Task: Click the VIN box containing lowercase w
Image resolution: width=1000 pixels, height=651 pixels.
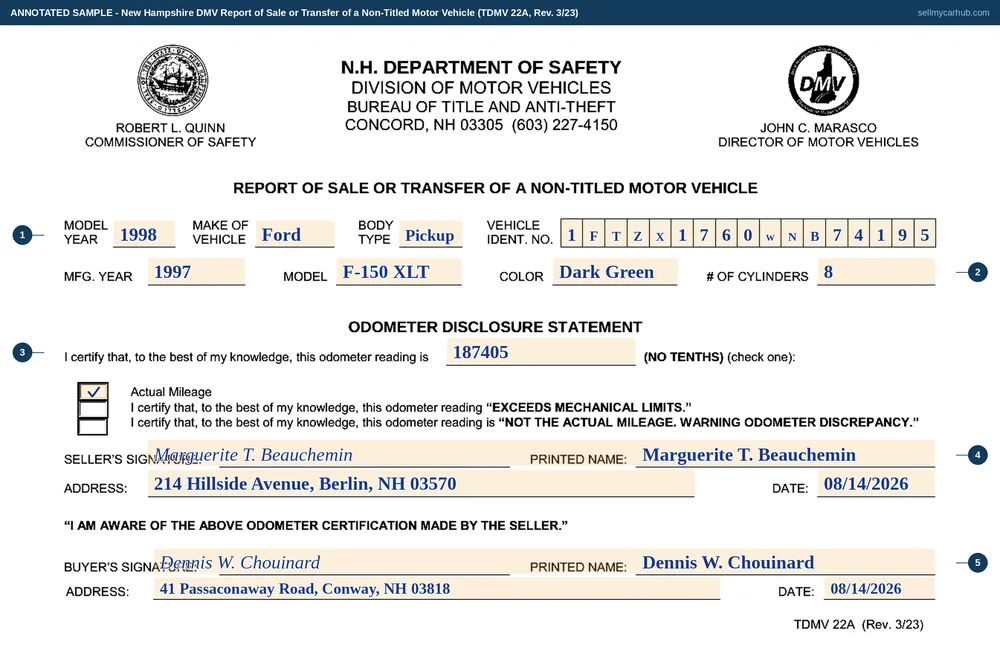Action: click(x=770, y=233)
